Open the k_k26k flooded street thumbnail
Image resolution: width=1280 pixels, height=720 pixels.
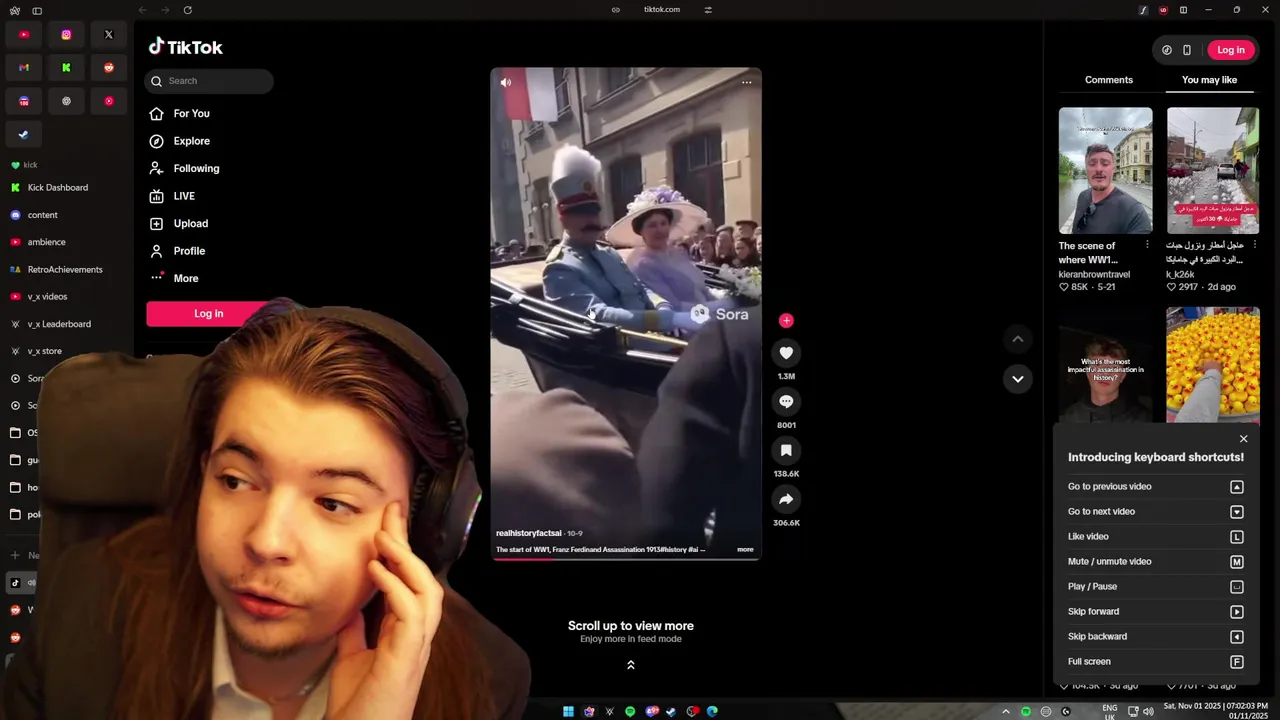pyautogui.click(x=1212, y=171)
